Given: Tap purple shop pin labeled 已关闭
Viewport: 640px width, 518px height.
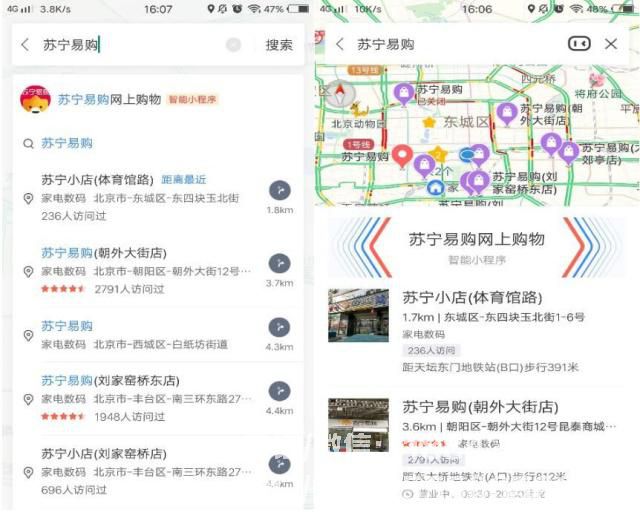Looking at the screenshot, I should [404, 95].
